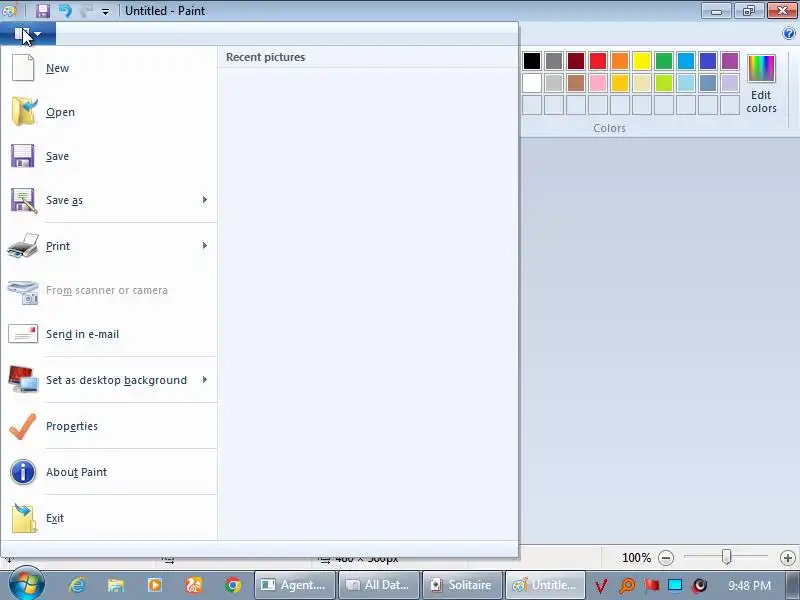800x600 pixels.
Task: Choose Open from the file menu
Action: click(109, 112)
